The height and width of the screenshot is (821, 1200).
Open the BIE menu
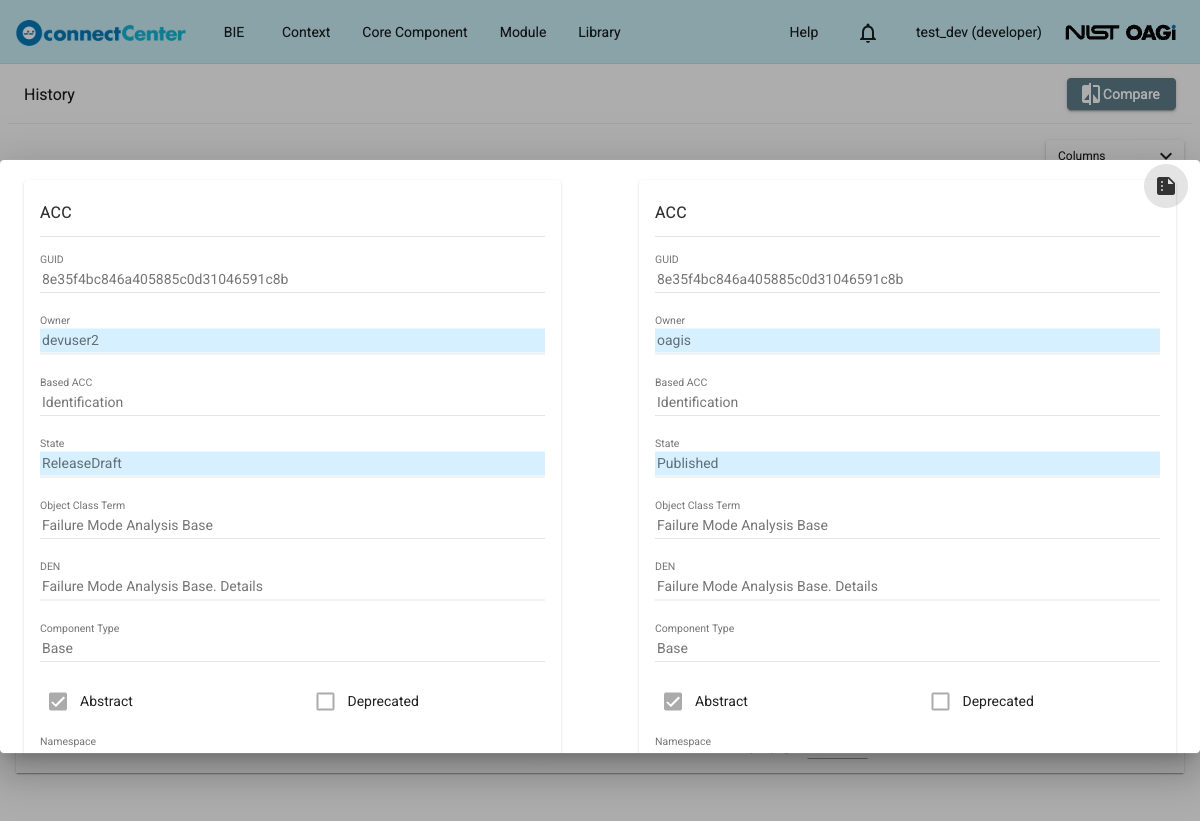(x=234, y=32)
